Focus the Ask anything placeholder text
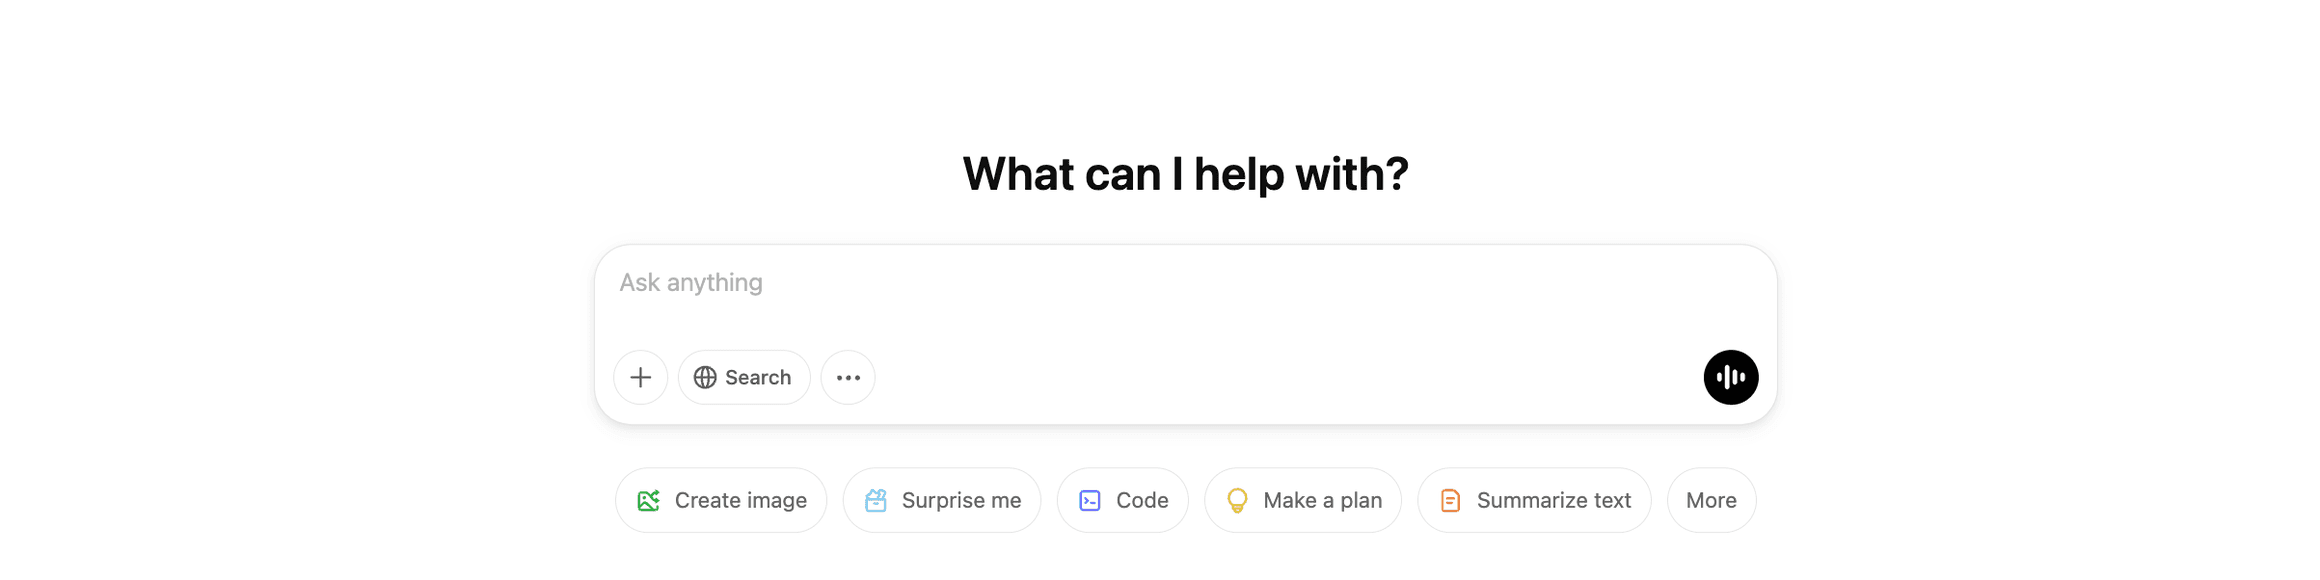The image size is (2320, 580). [691, 283]
